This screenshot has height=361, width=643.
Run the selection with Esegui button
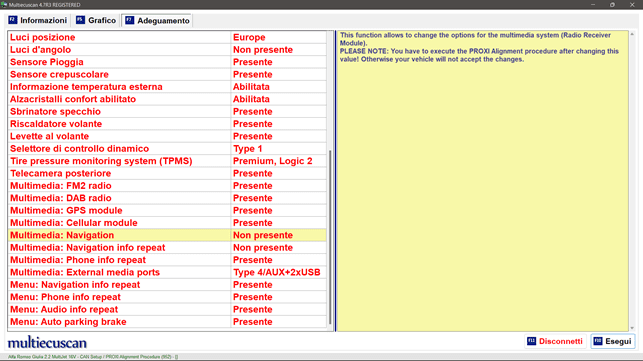point(613,341)
